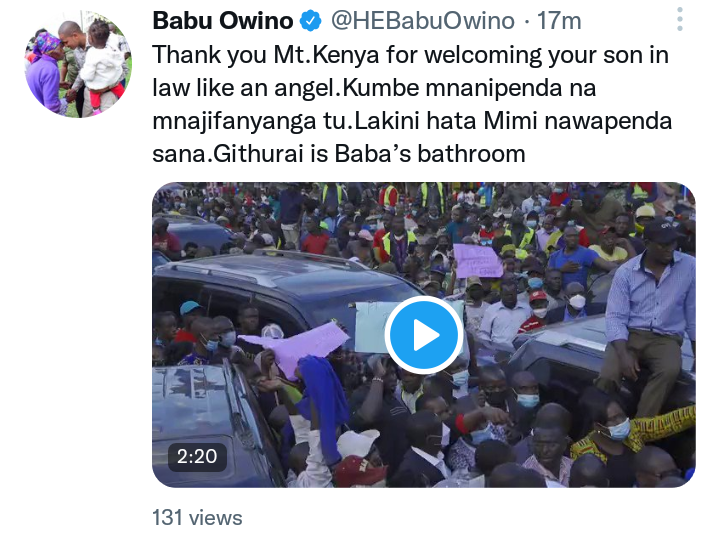Click the 17m timestamp link
The width and height of the screenshot is (720, 553).
coord(559,21)
